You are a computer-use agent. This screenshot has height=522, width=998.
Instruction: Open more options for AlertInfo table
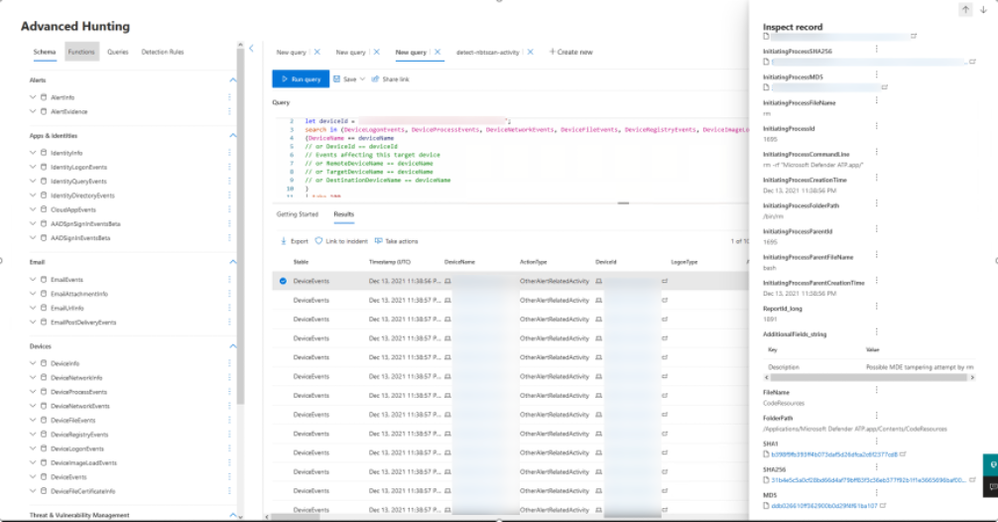(x=229, y=97)
